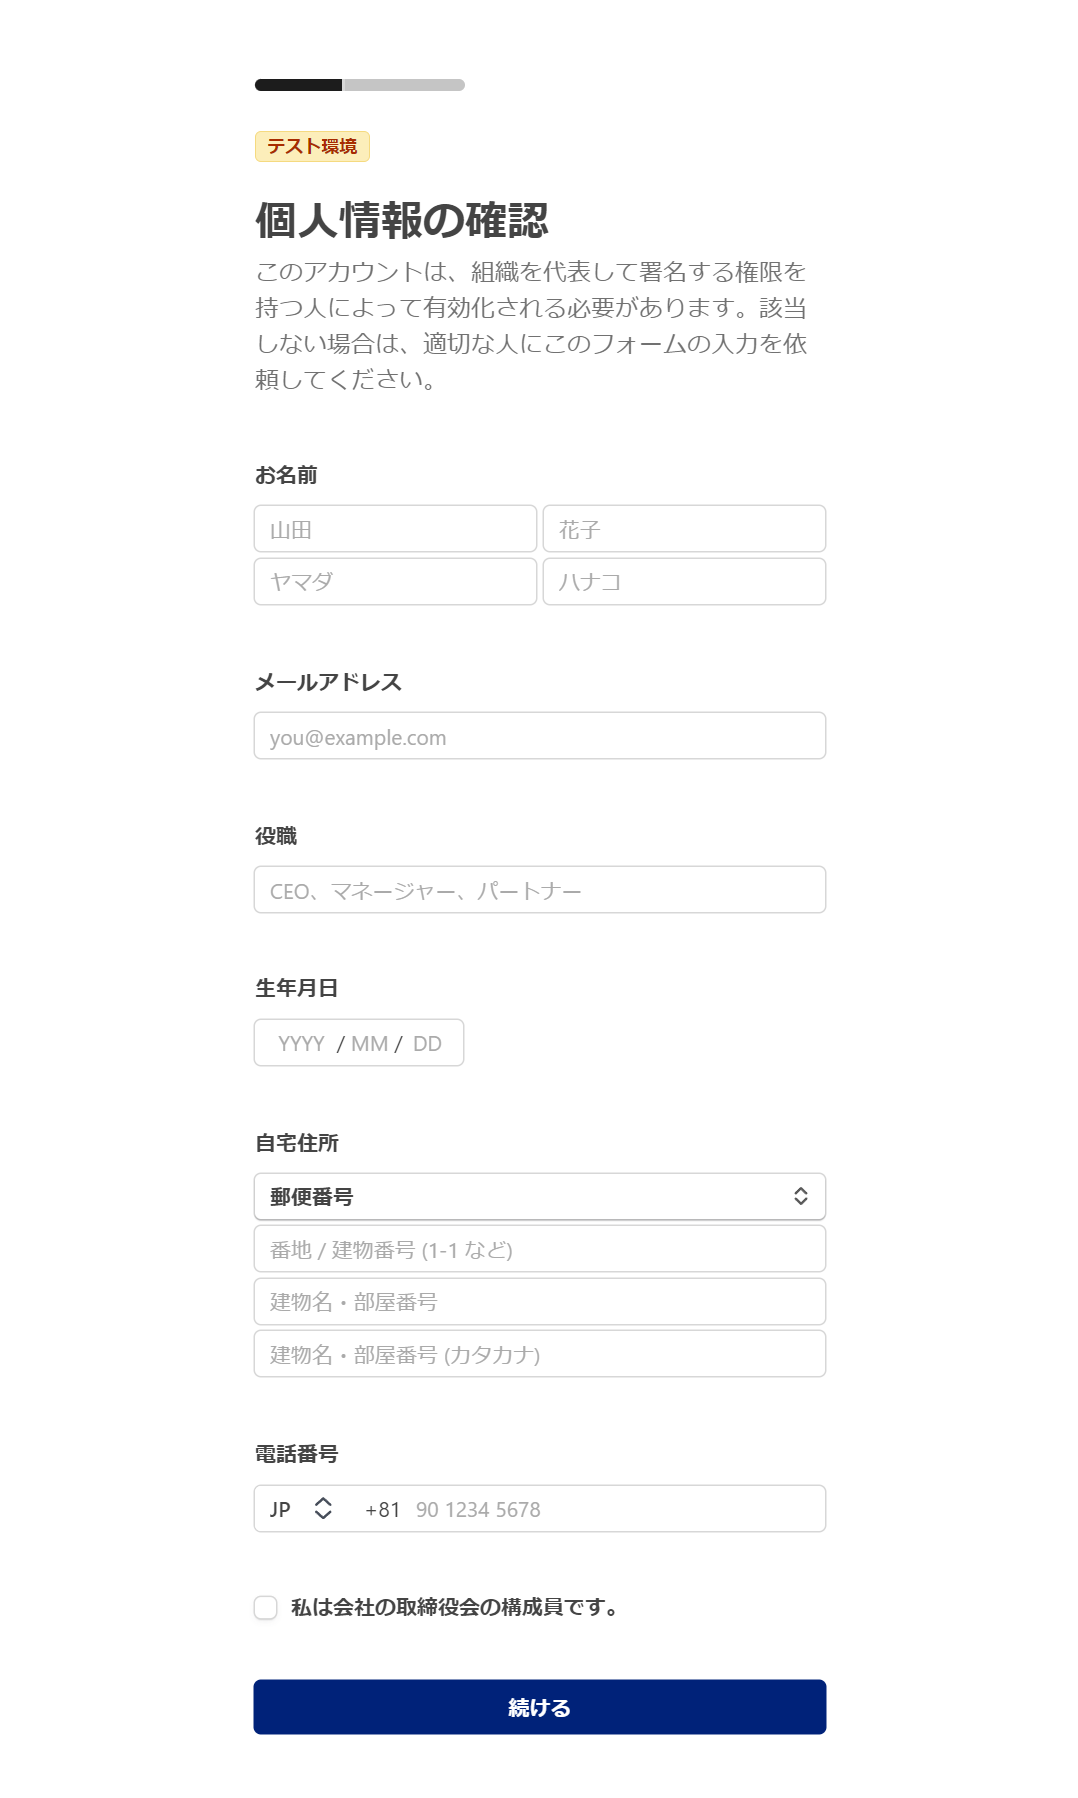Click the MM birth month field
The height and width of the screenshot is (1798, 1078).
coord(369,1044)
